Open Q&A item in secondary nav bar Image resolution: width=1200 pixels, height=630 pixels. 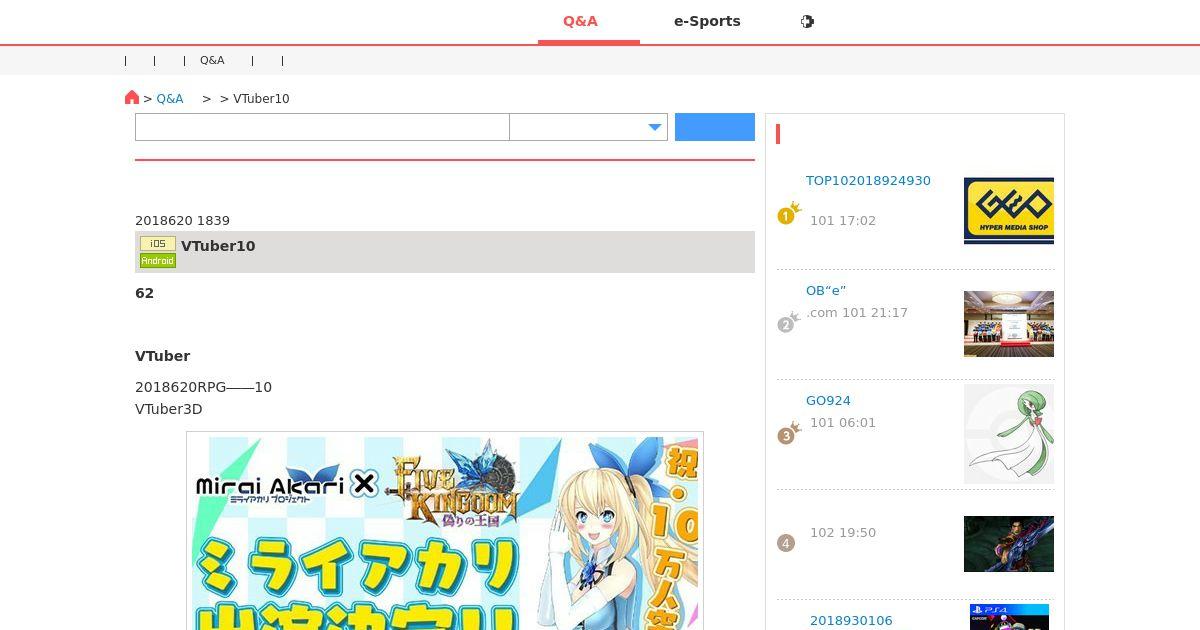(212, 60)
